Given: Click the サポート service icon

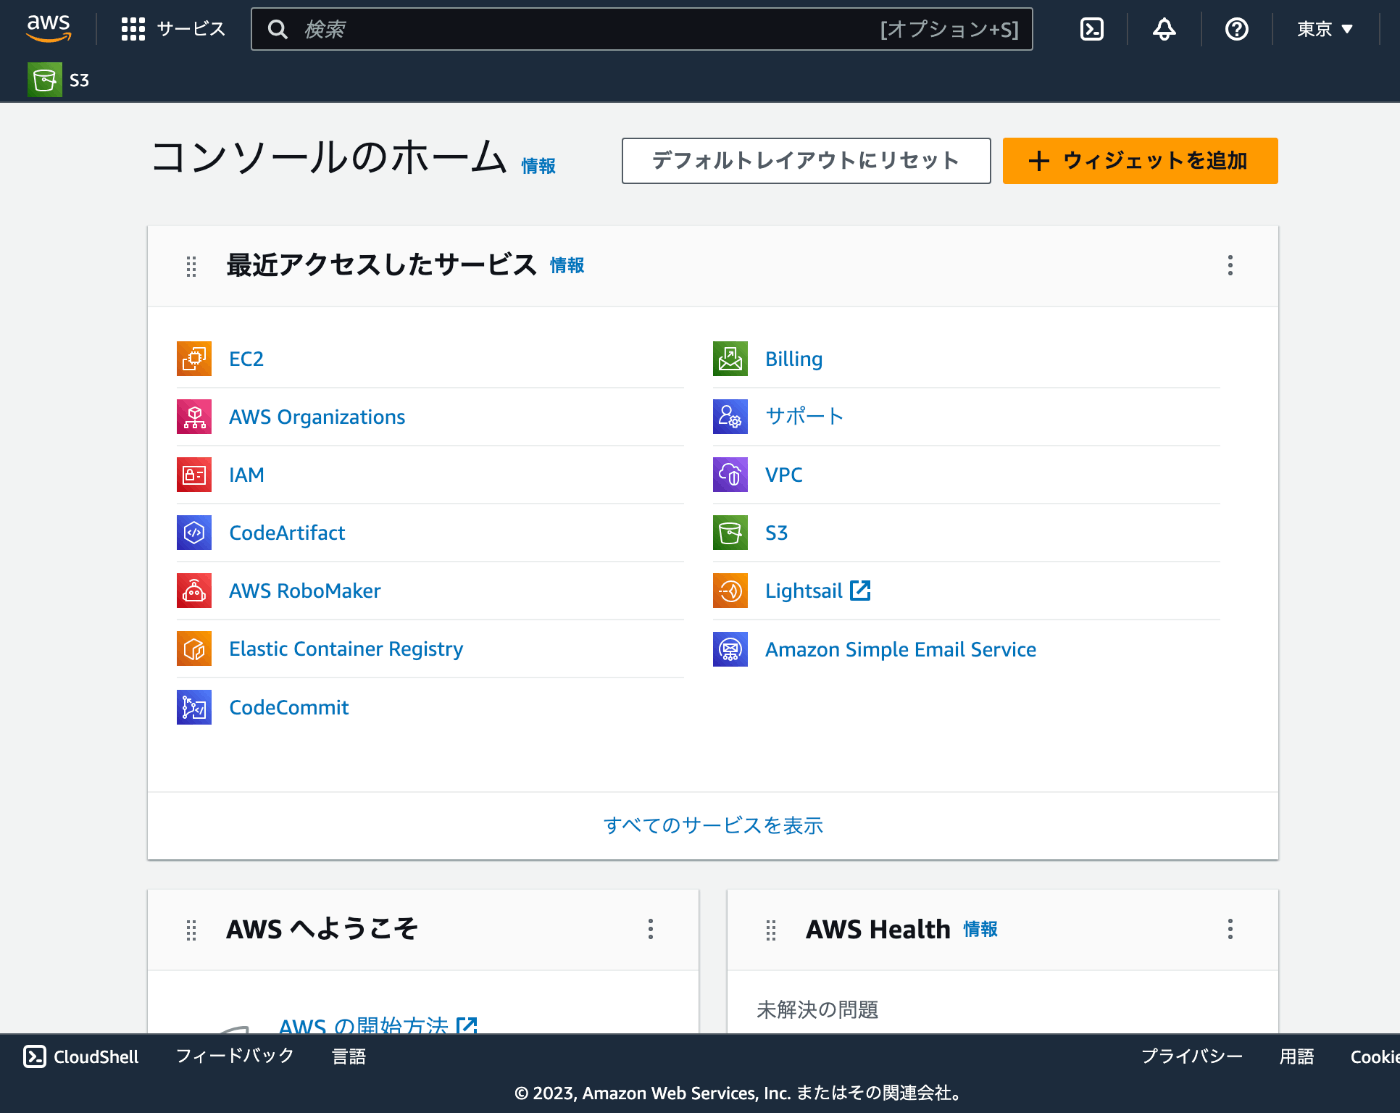Looking at the screenshot, I should click(730, 416).
